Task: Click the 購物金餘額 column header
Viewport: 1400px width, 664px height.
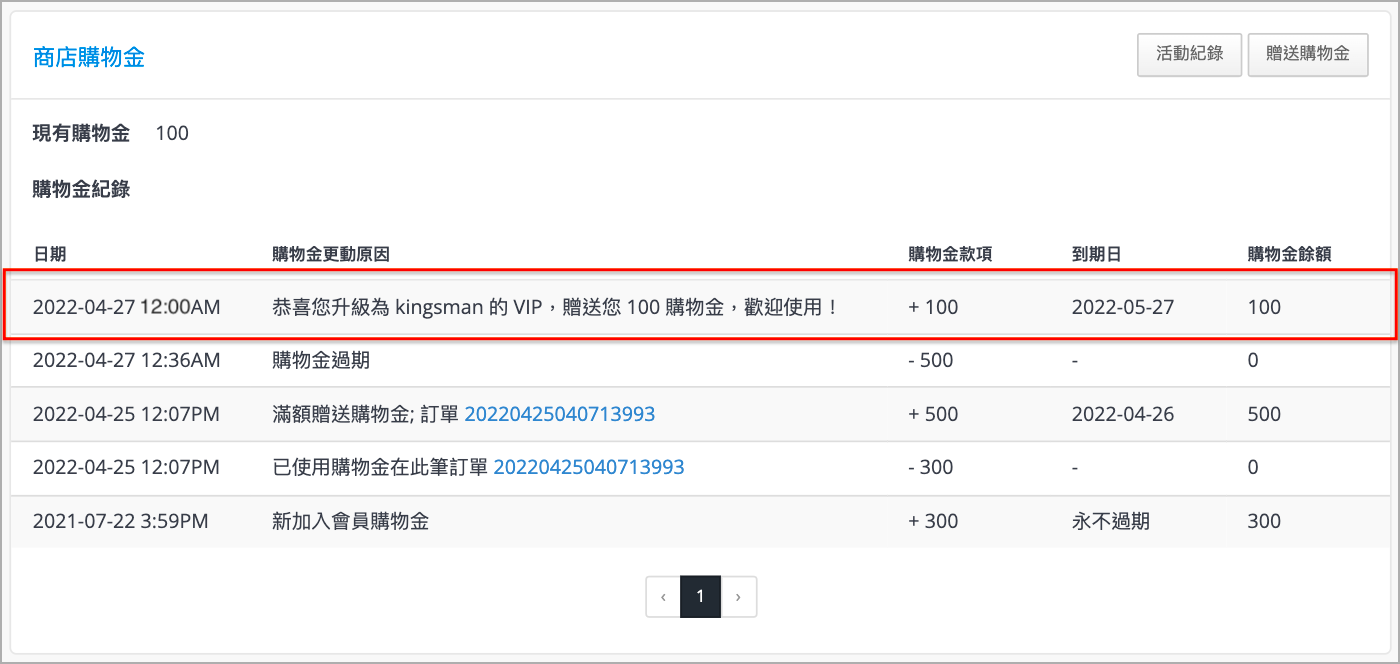Action: (1290, 254)
